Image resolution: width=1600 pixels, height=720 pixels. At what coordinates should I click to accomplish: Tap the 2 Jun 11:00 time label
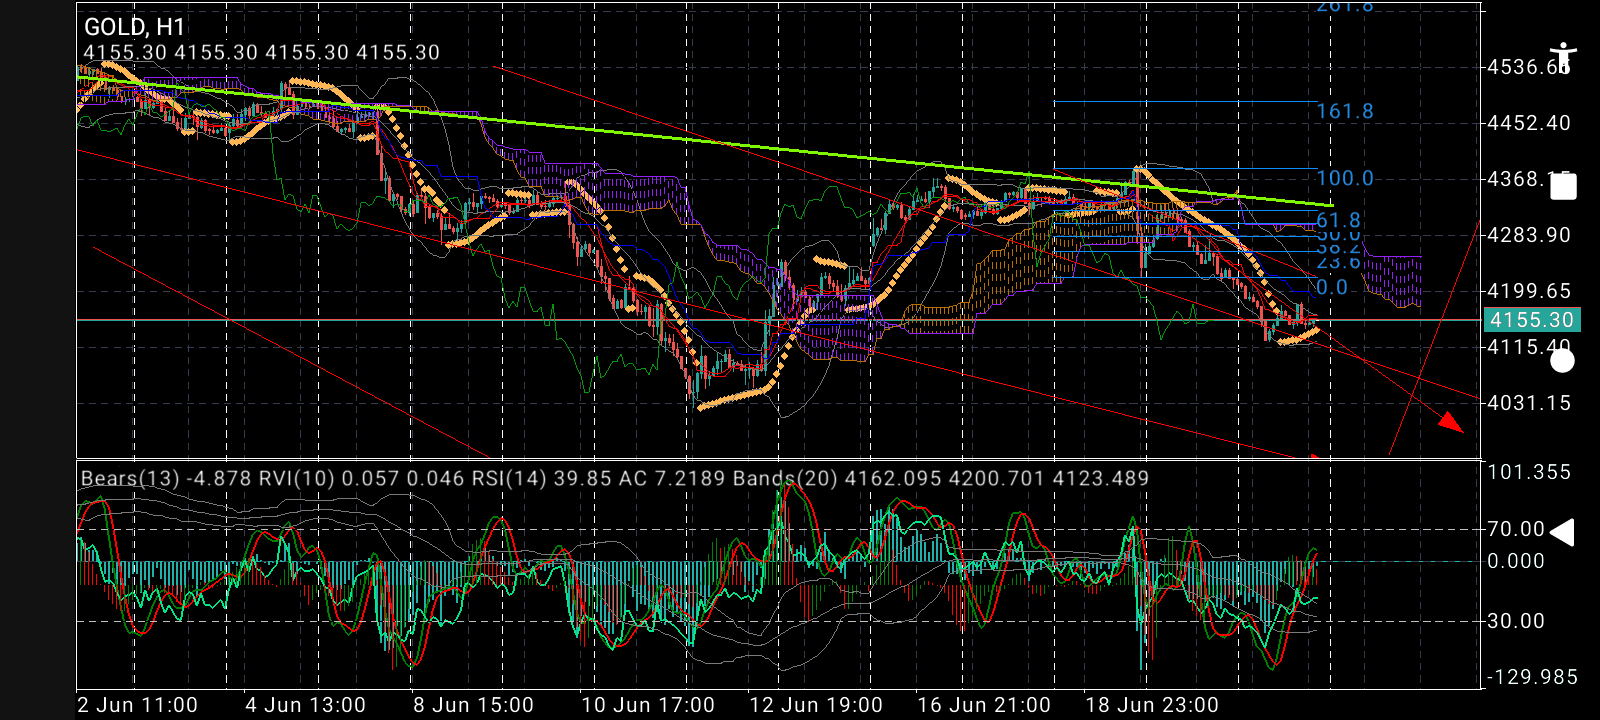point(138,705)
